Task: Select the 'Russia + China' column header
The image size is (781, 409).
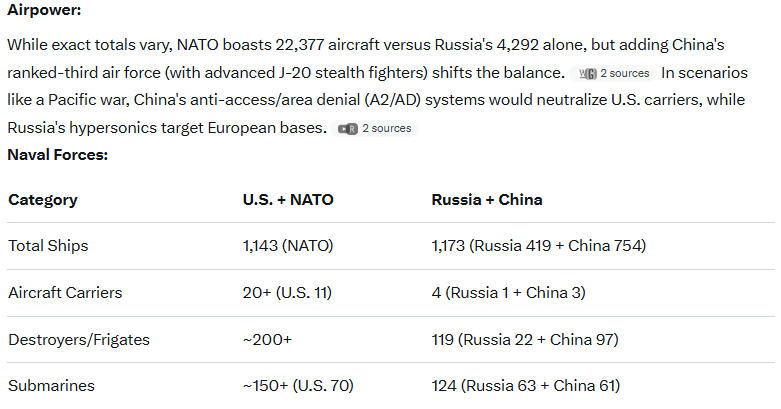Action: [x=487, y=200]
